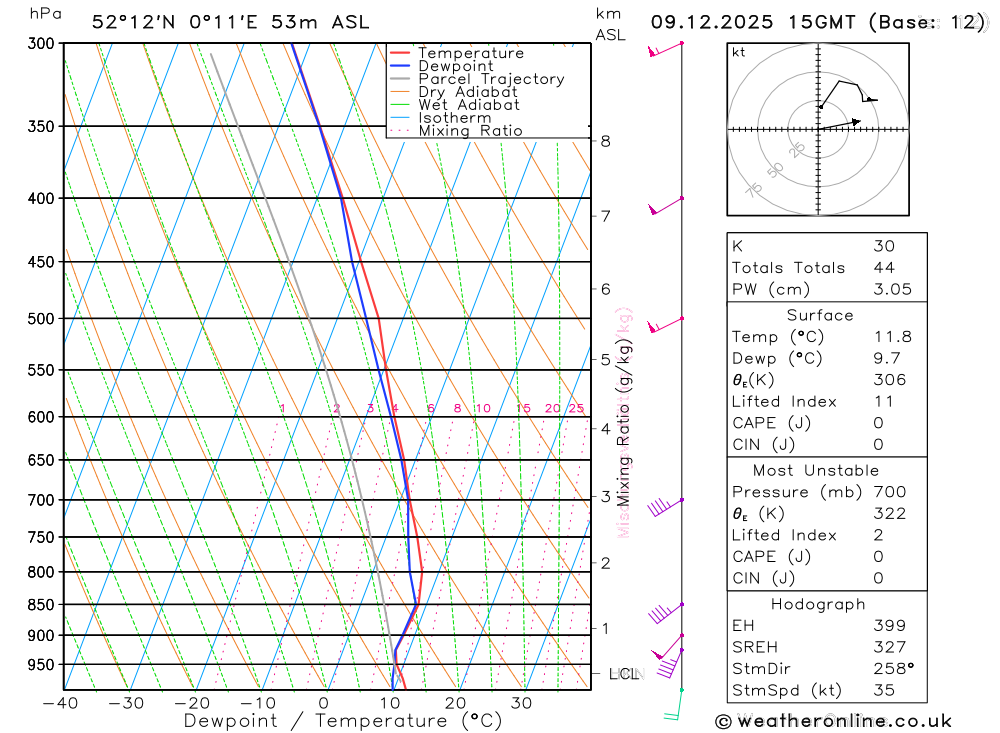Click the Most Unstable theta-E value 322
The height and width of the screenshot is (733, 1000).
pyautogui.click(x=890, y=514)
